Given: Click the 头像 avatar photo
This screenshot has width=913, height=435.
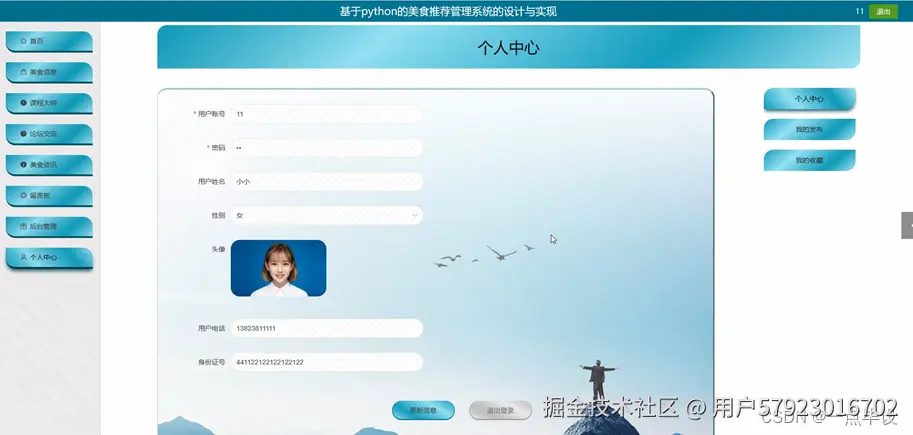Looking at the screenshot, I should 278,268.
